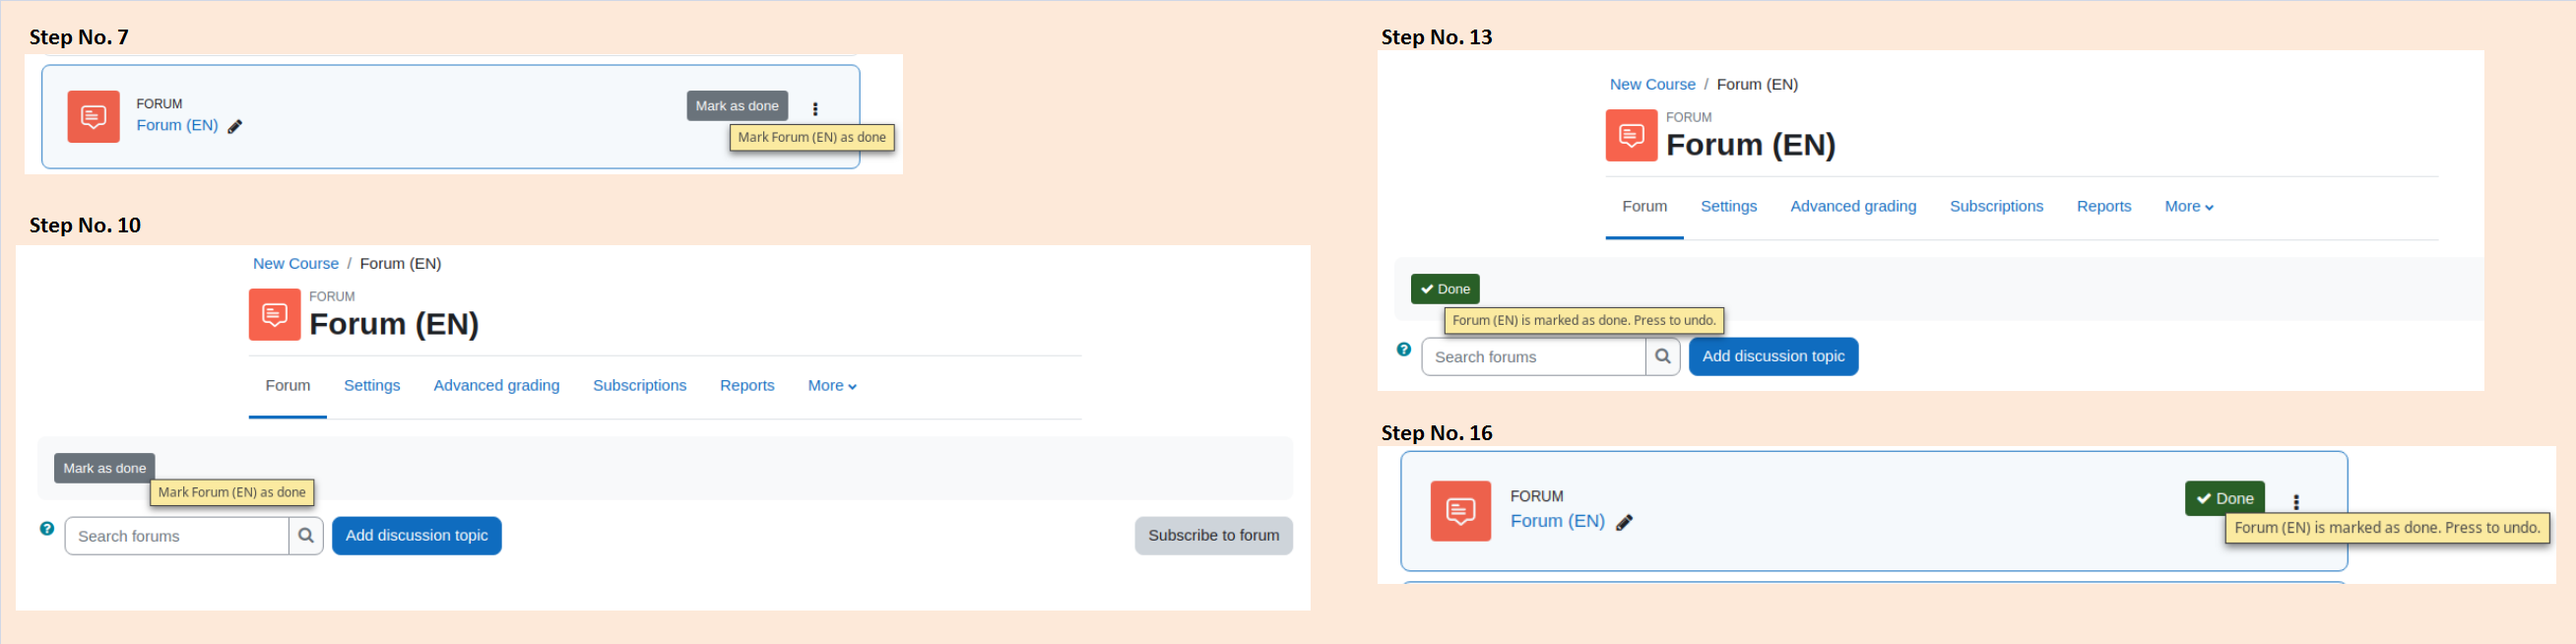The width and height of the screenshot is (2576, 644).
Task: Click the help question icon in Step 10
Action: pyautogui.click(x=47, y=529)
